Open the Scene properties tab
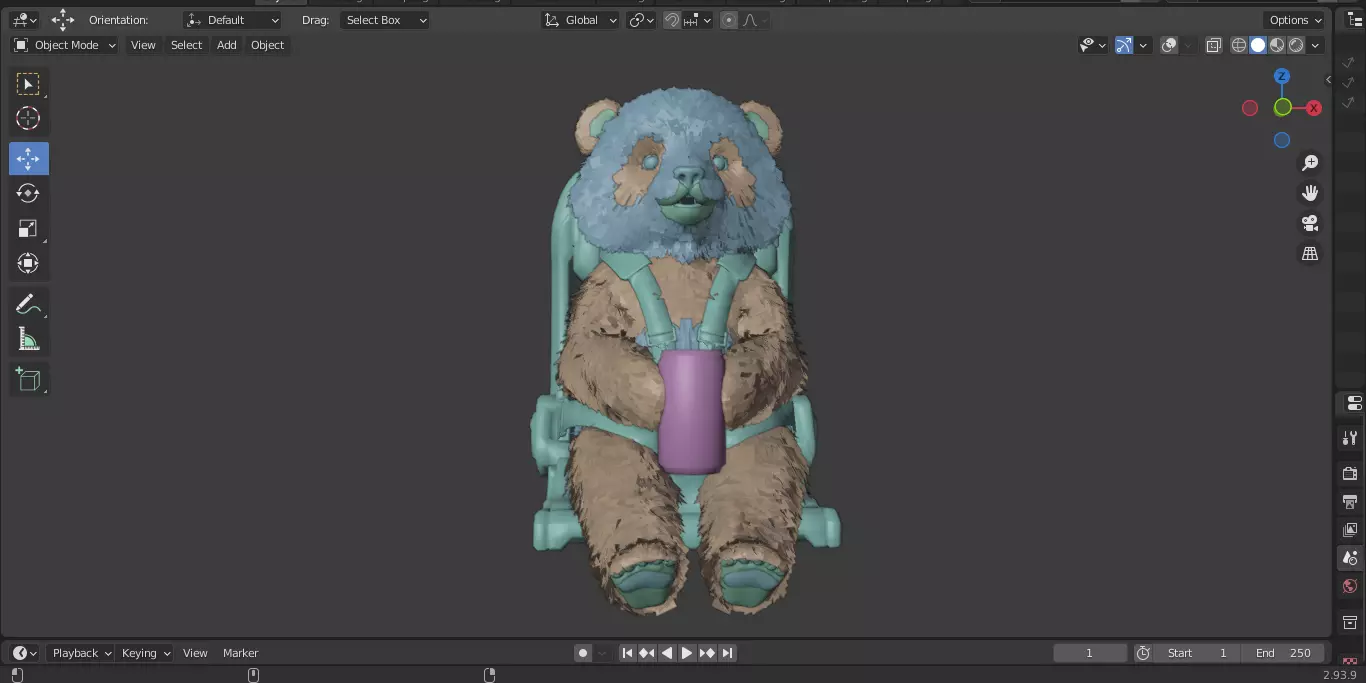This screenshot has height=683, width=1366. 1350,558
